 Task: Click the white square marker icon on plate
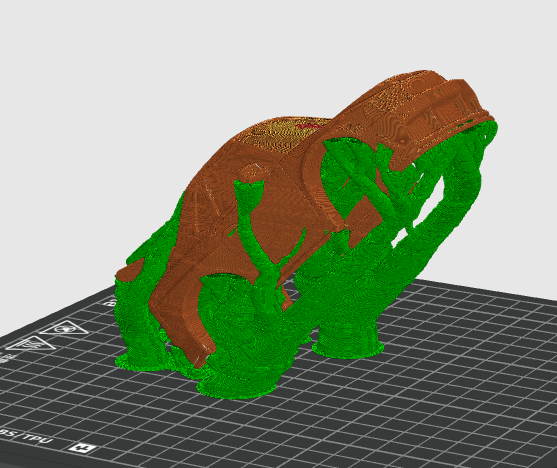click(82, 448)
